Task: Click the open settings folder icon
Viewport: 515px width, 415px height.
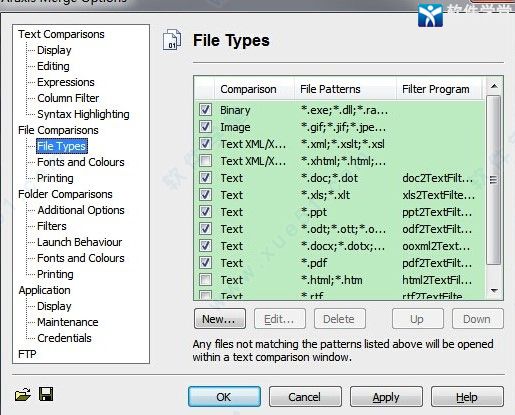Action: coord(23,395)
